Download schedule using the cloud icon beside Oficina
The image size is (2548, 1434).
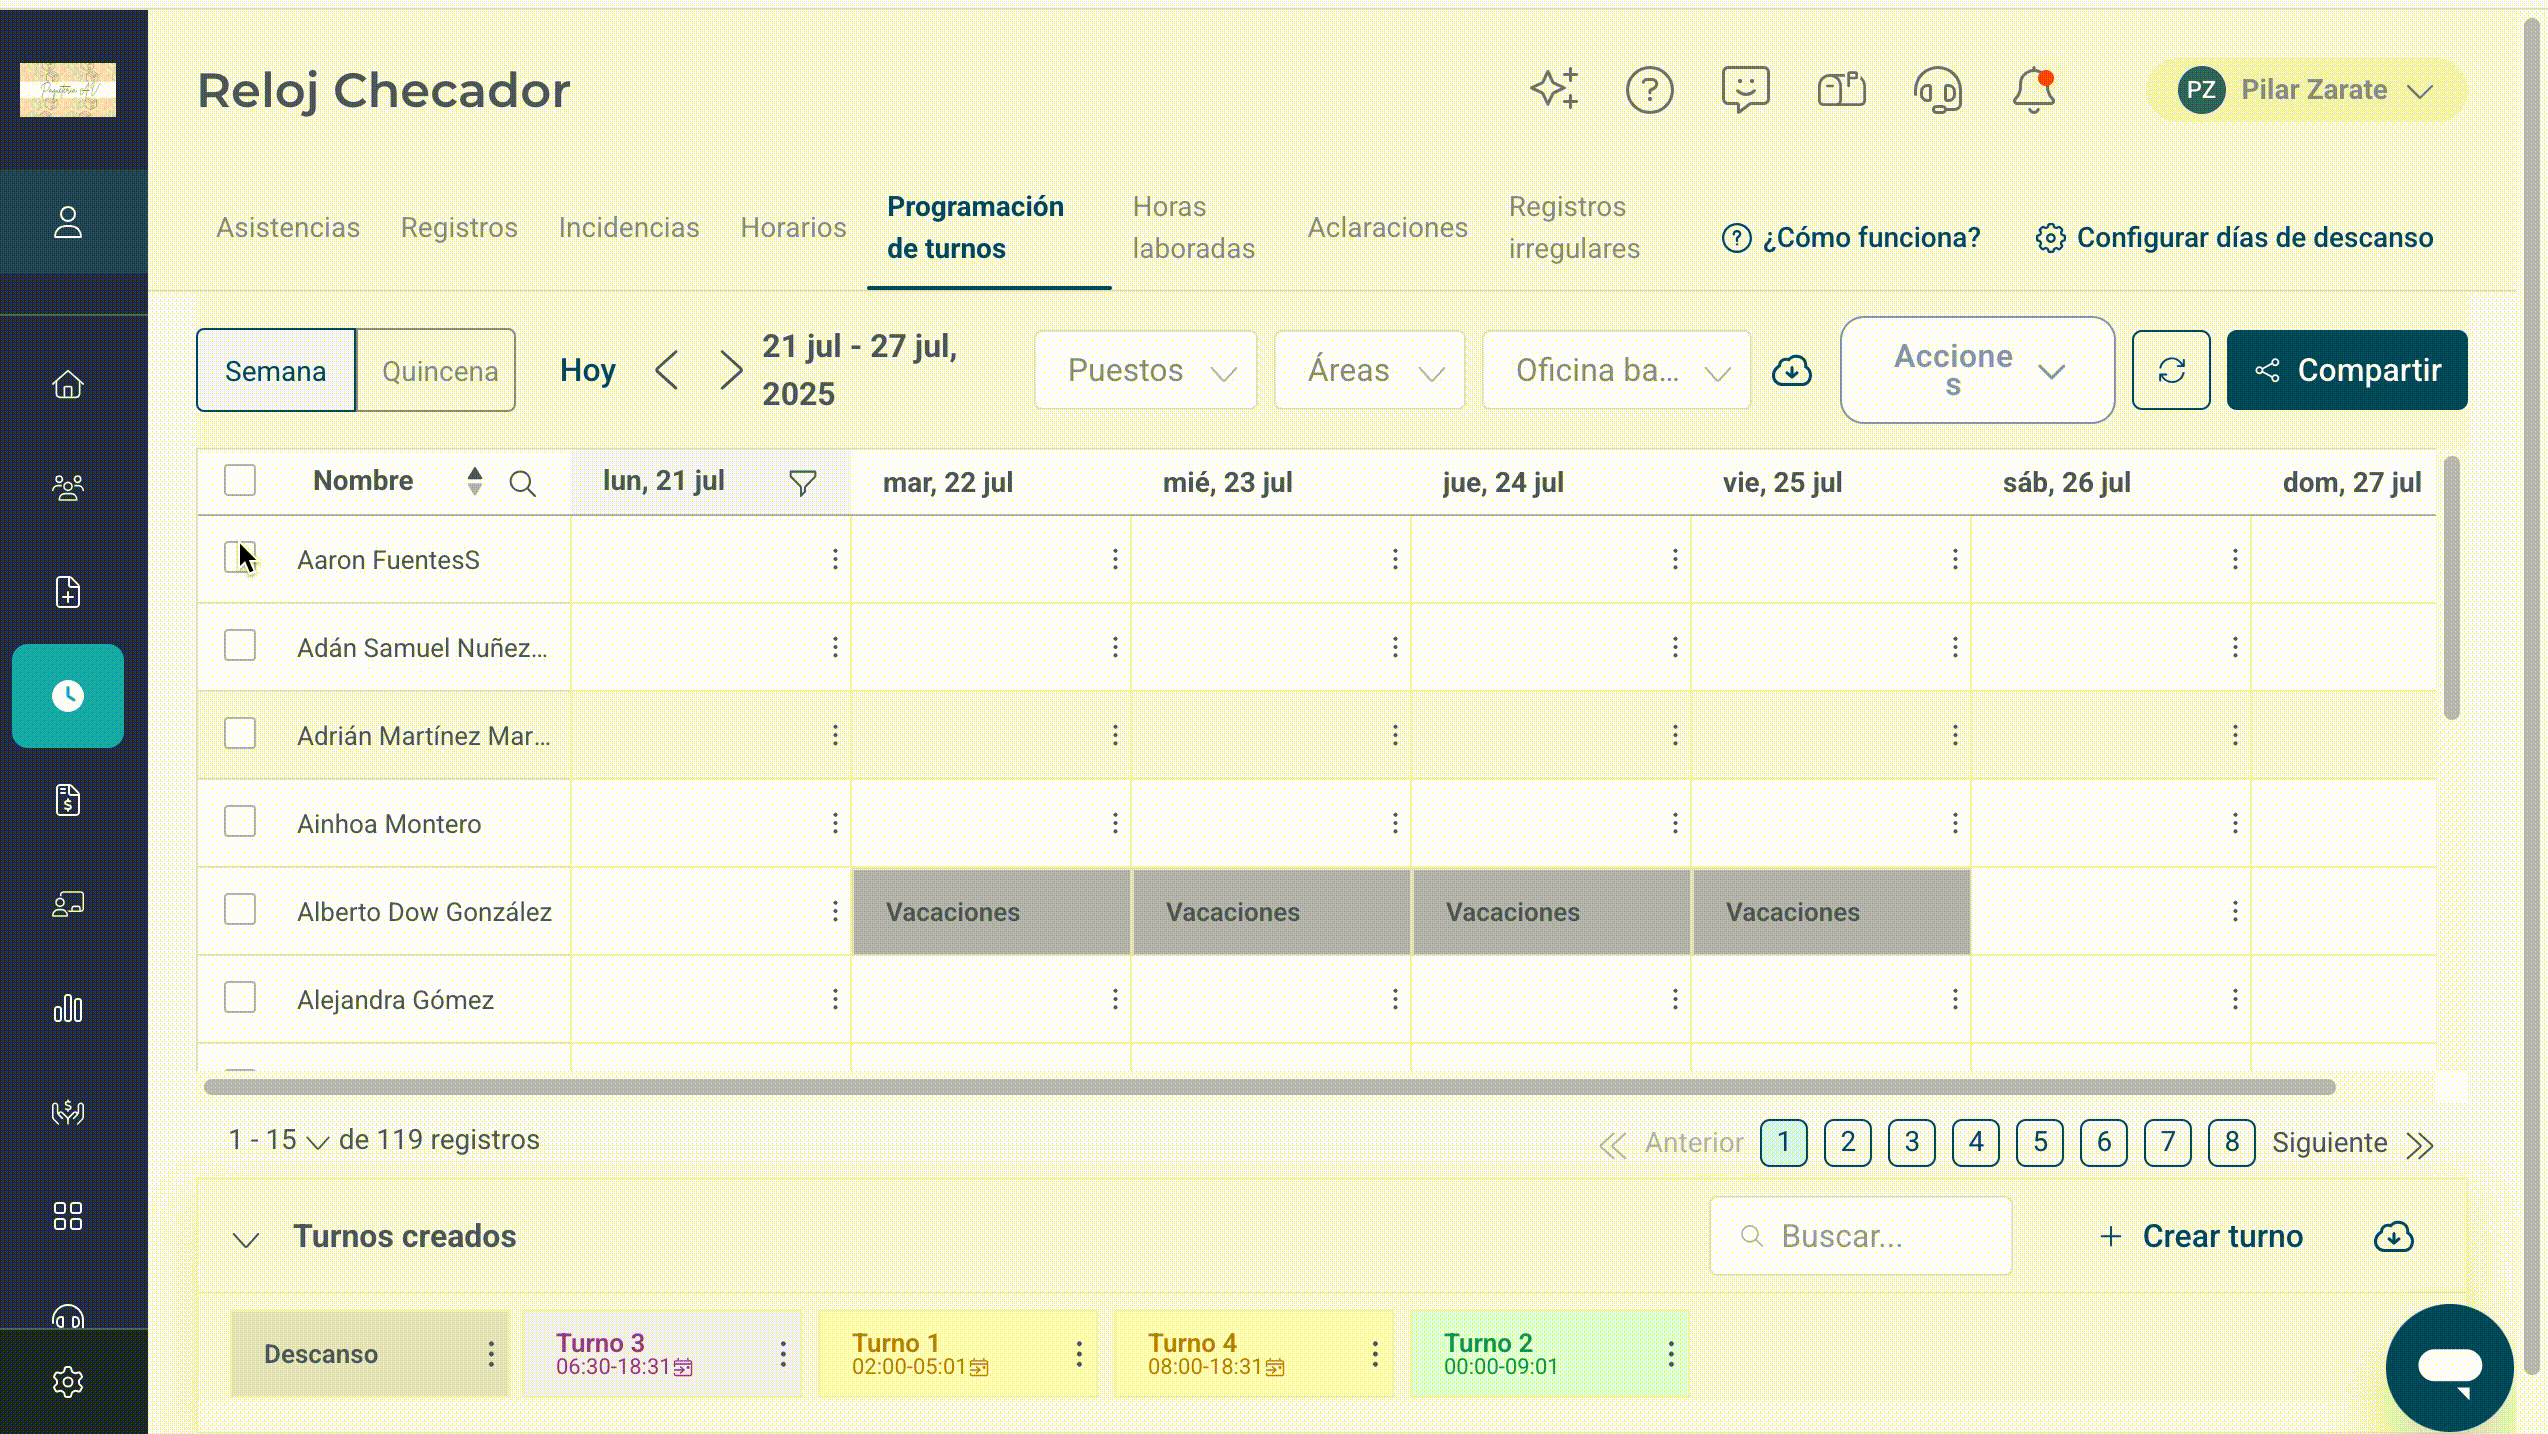click(1792, 371)
